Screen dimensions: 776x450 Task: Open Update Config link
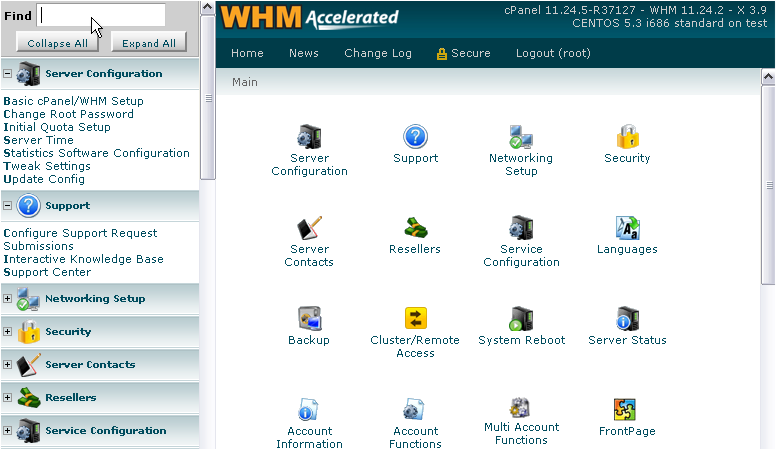(44, 179)
